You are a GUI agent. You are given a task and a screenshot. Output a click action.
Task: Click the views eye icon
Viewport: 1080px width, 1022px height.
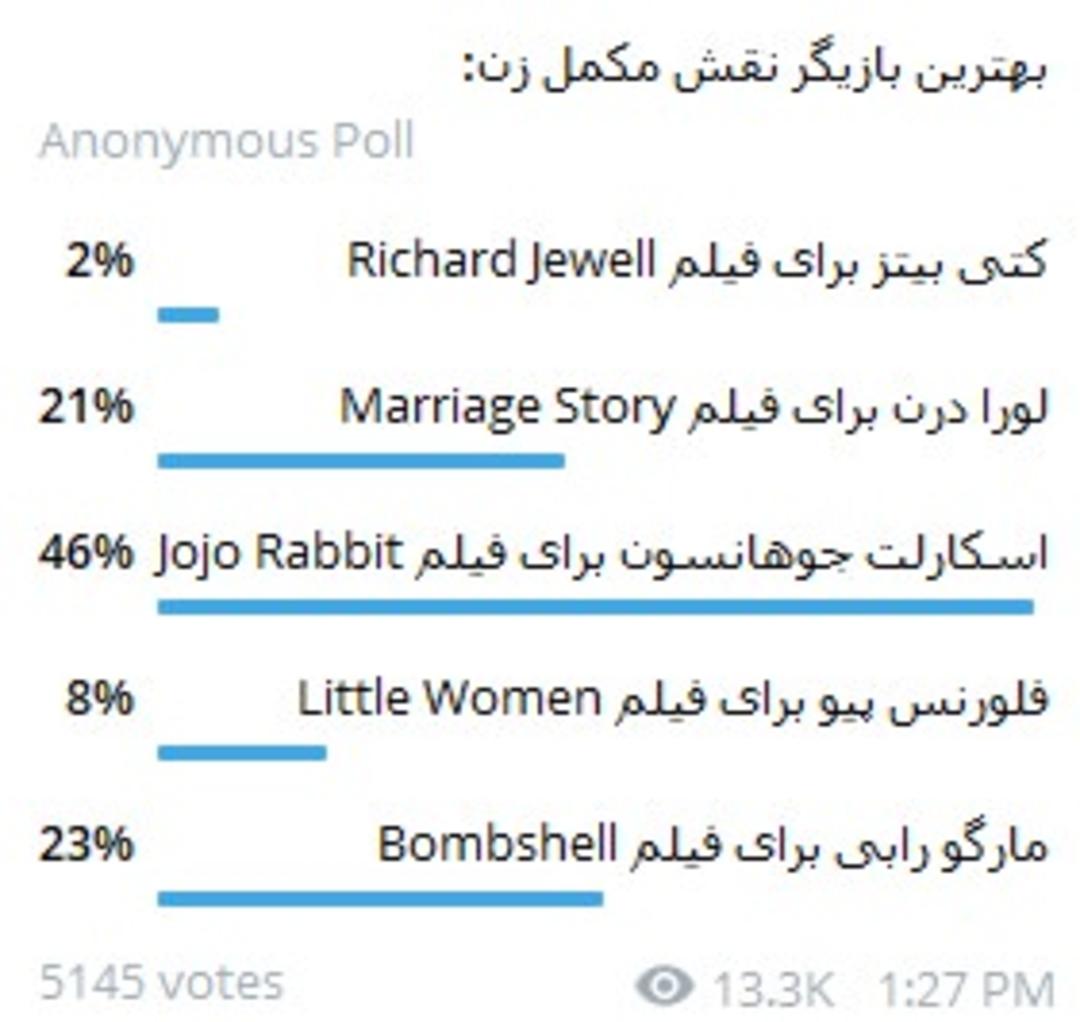[x=664, y=986]
